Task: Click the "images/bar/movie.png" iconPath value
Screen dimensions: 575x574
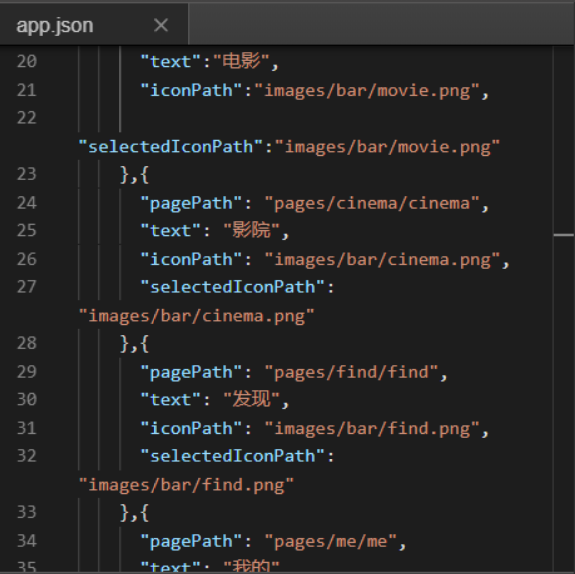Action: pyautogui.click(x=367, y=91)
